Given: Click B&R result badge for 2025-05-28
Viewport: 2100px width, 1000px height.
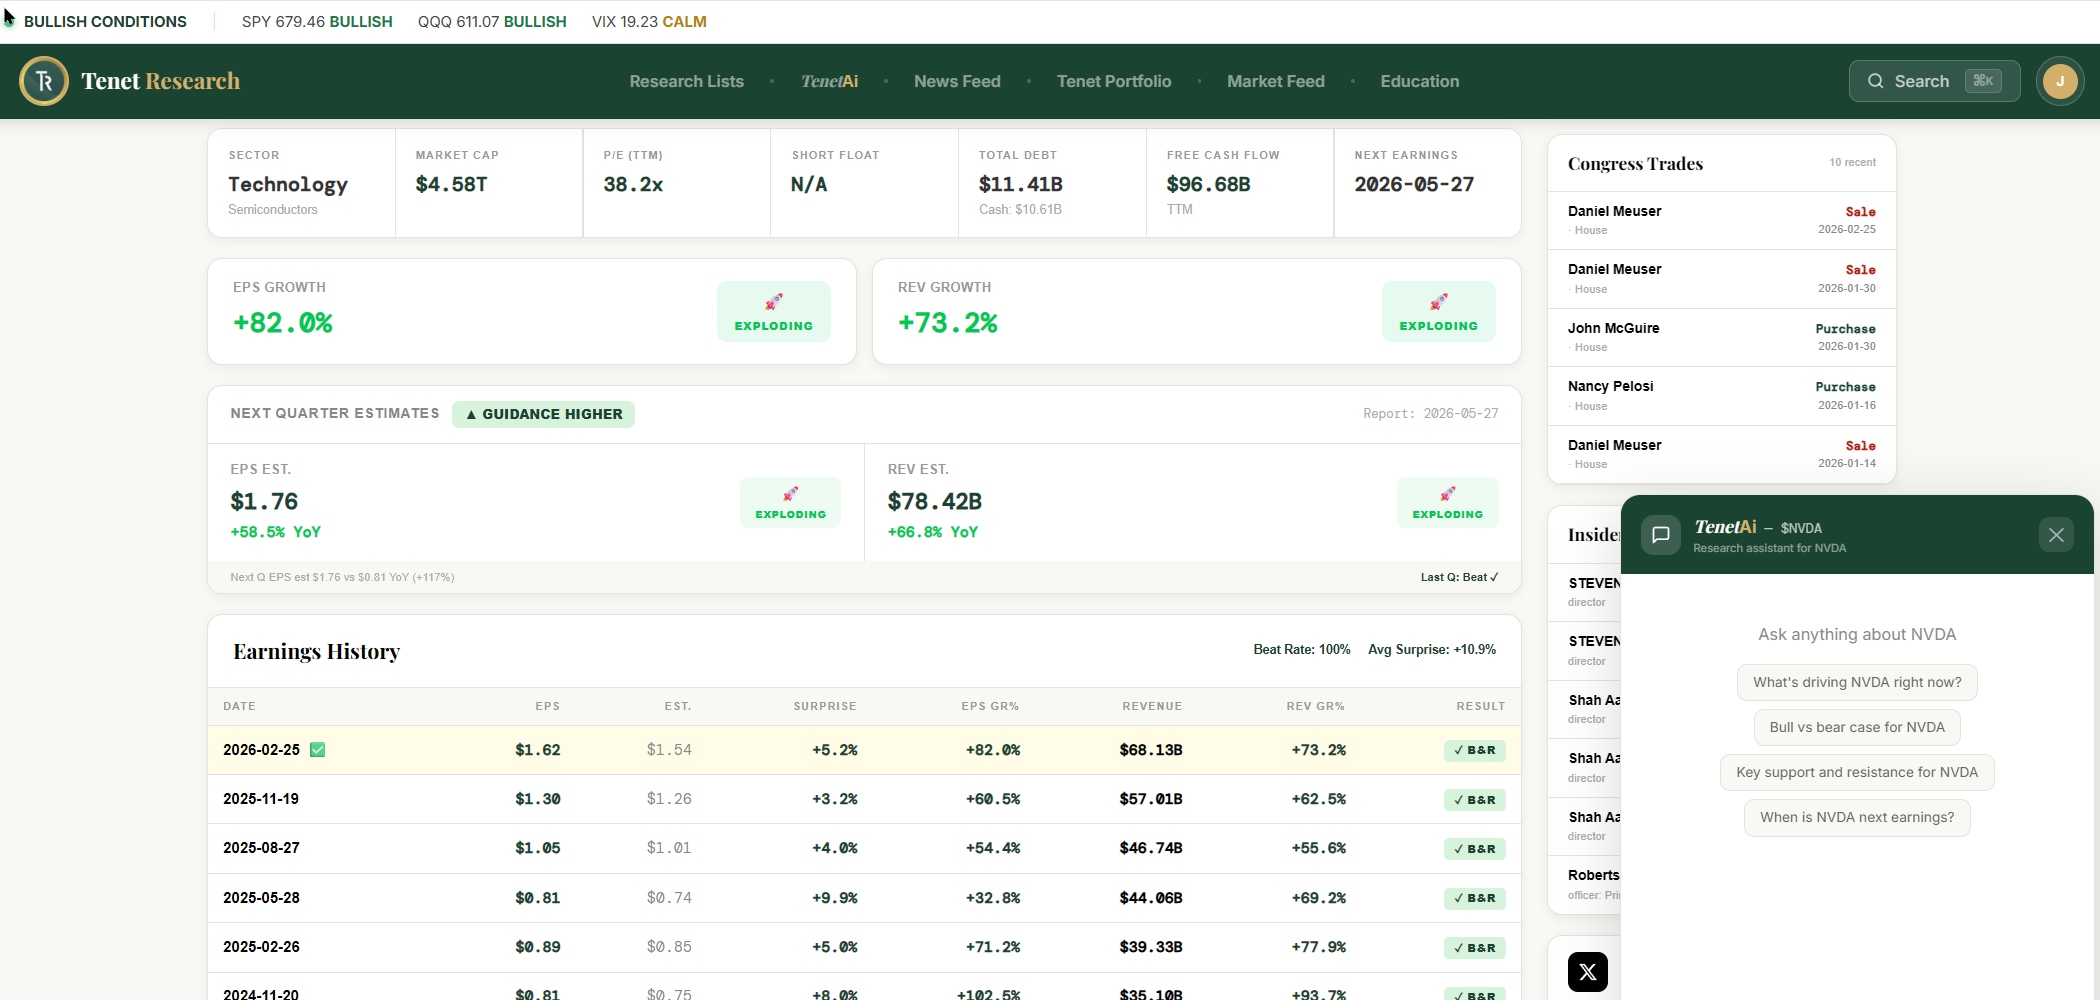Looking at the screenshot, I should click(1474, 898).
